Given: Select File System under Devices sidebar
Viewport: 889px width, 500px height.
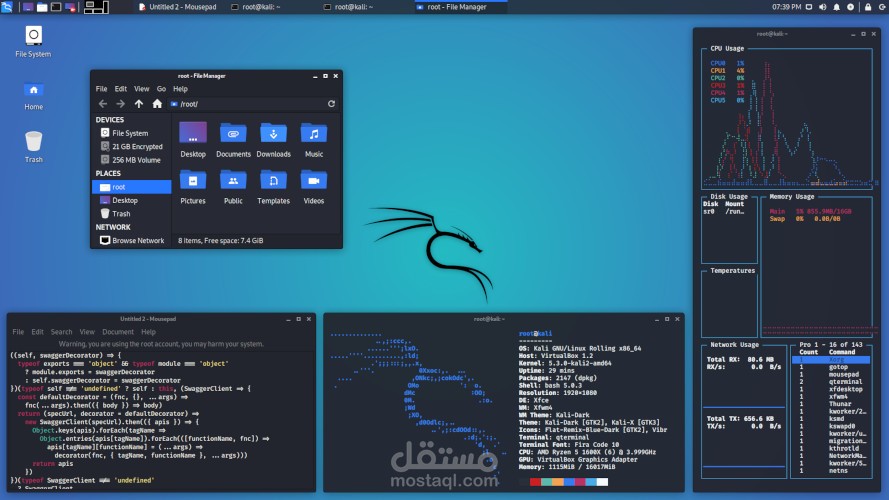Looking at the screenshot, I should [x=132, y=133].
